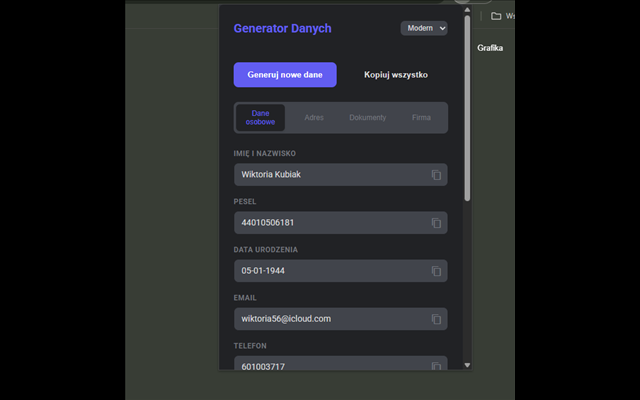Click the email field wiktoria56@icloud.com
Screen dimensions: 640x400
click(x=330, y=319)
